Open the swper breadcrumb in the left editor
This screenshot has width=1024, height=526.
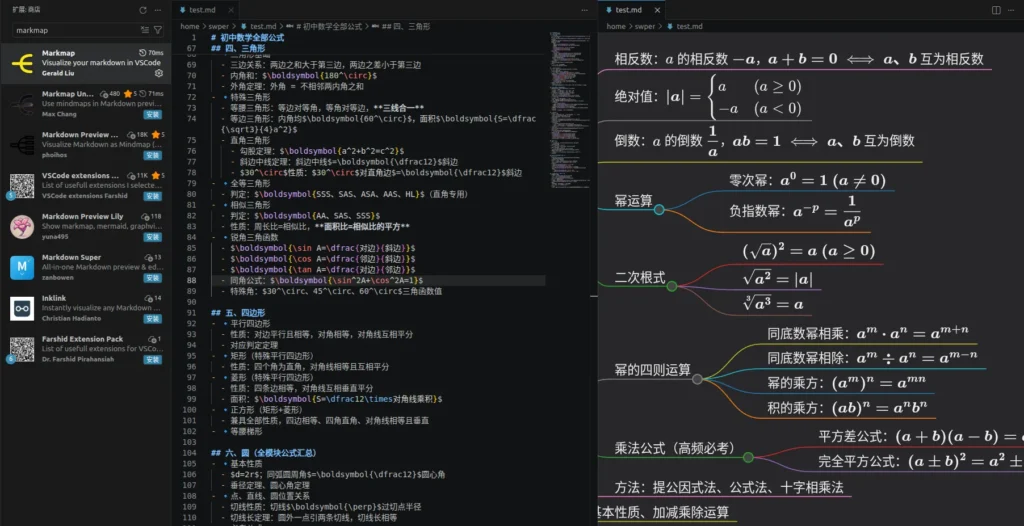click(x=220, y=26)
